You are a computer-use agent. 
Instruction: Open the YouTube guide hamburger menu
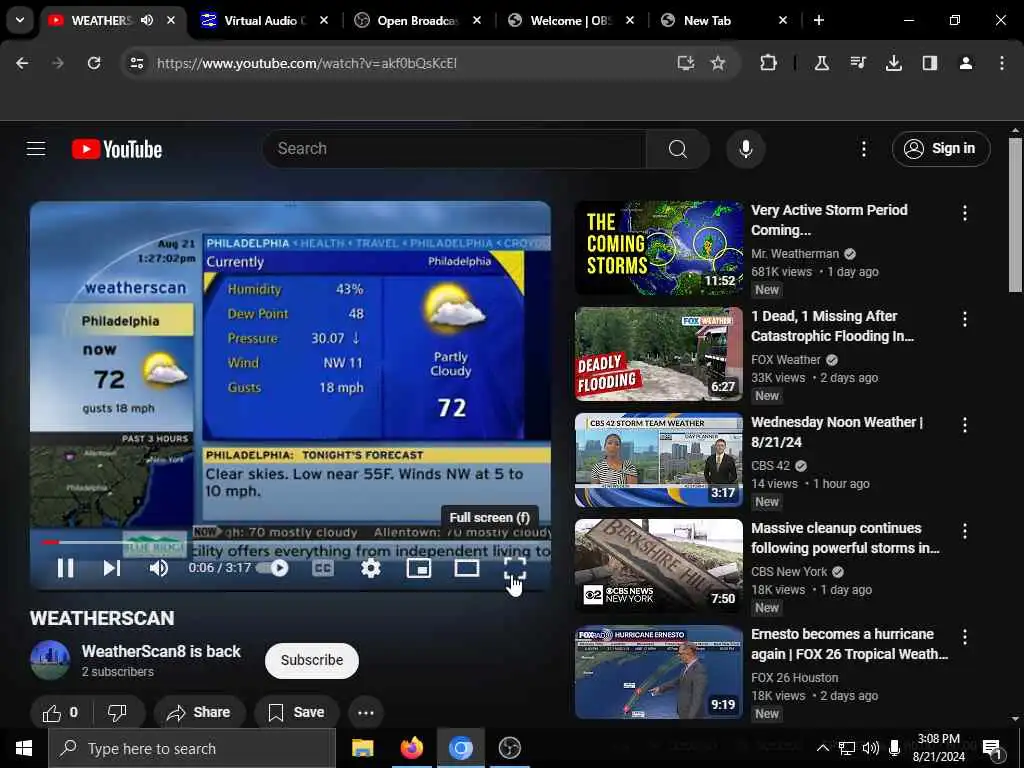coord(36,149)
